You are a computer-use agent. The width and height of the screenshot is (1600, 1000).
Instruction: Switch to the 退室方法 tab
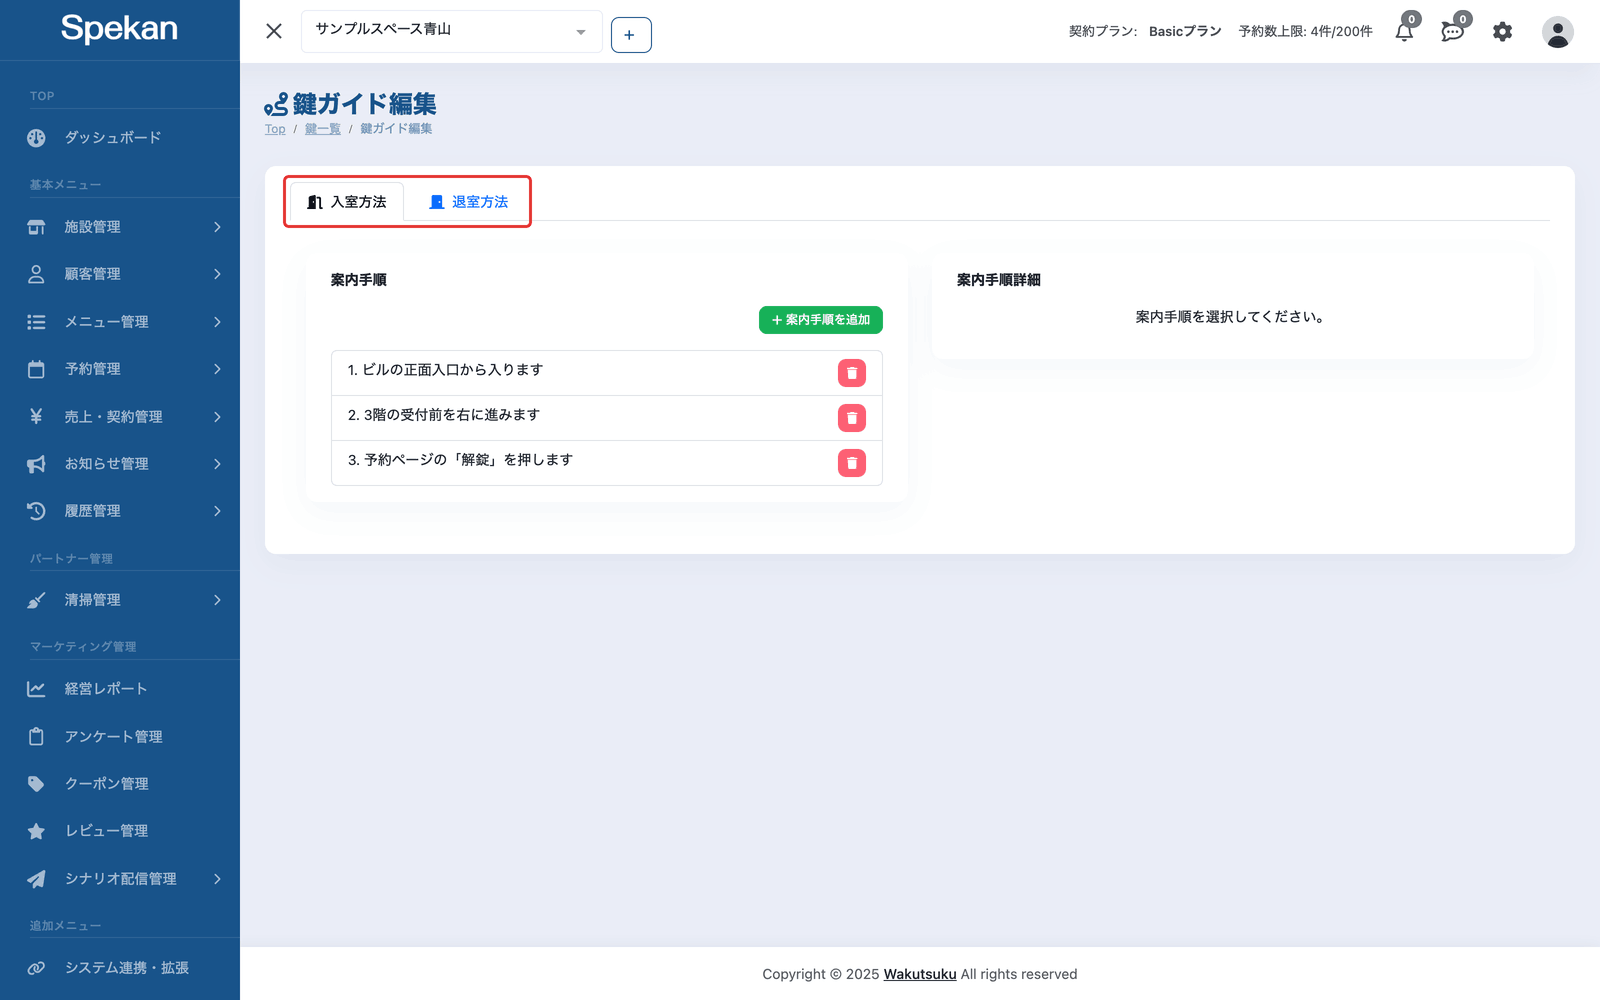pyautogui.click(x=468, y=202)
